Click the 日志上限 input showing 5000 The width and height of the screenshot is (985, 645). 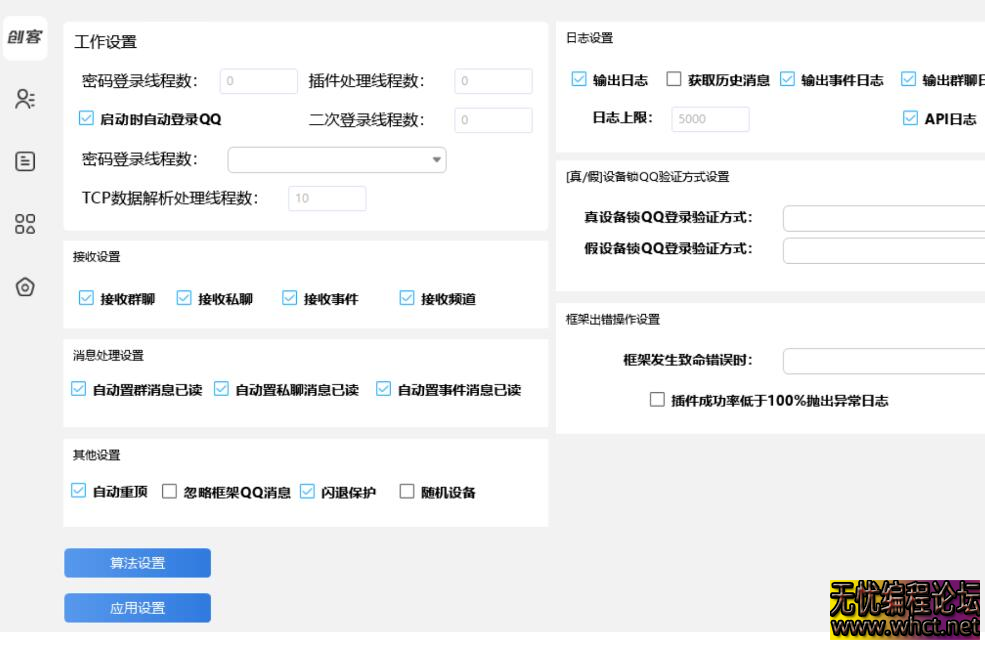pyautogui.click(x=713, y=118)
